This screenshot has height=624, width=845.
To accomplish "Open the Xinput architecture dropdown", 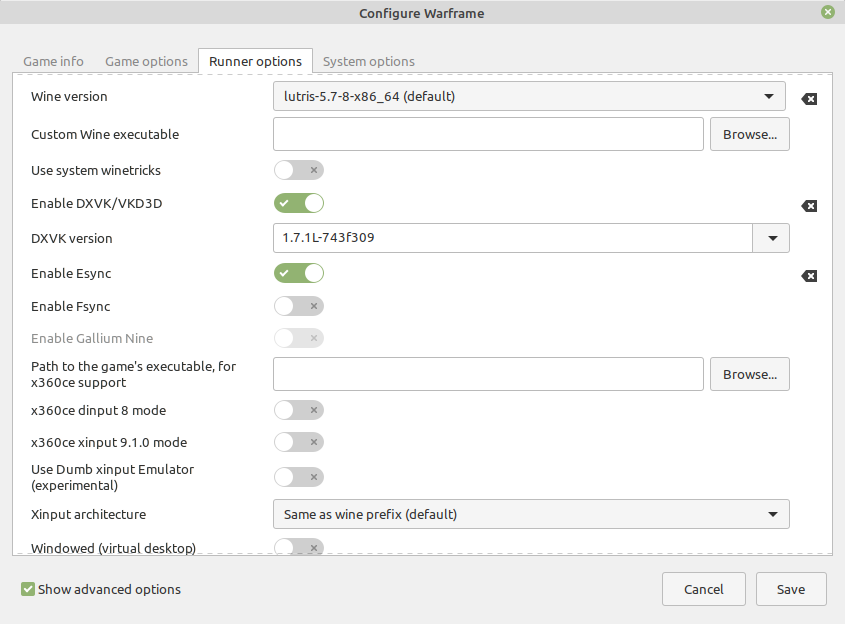I will coord(531,514).
